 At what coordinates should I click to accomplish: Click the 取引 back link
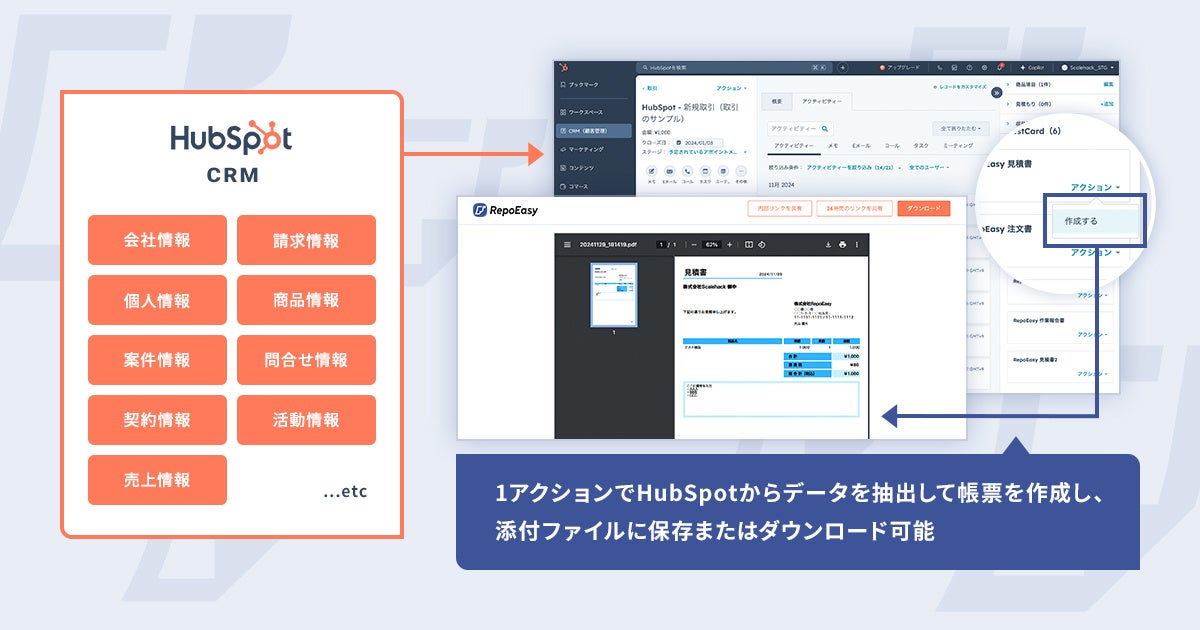click(x=650, y=88)
